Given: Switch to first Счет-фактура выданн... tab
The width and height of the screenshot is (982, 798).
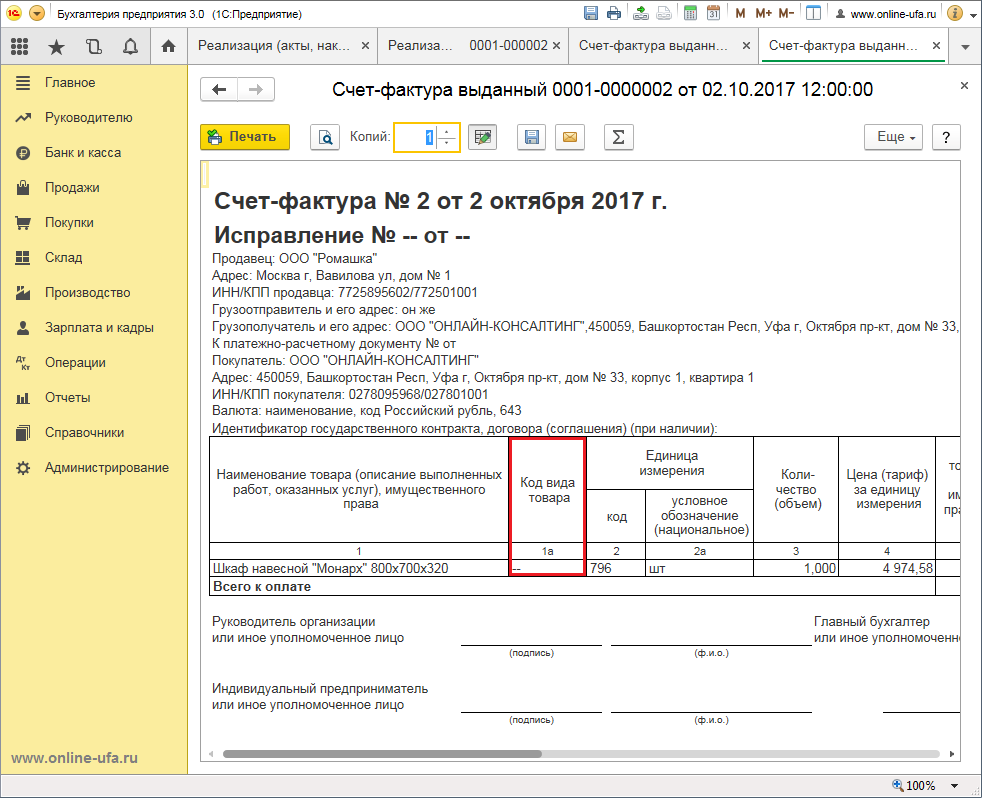Looking at the screenshot, I should (x=653, y=46).
